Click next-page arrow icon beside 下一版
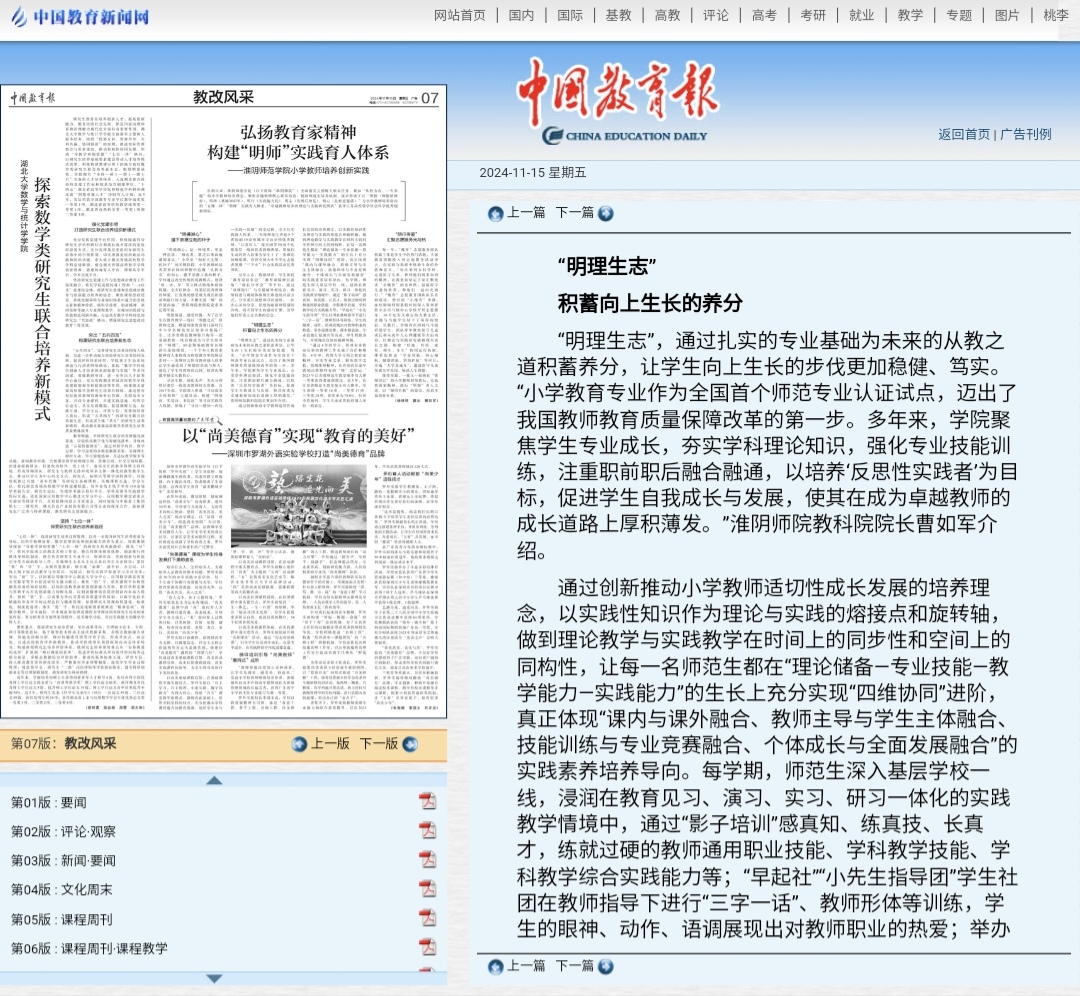The width and height of the screenshot is (1080, 996). [408, 744]
